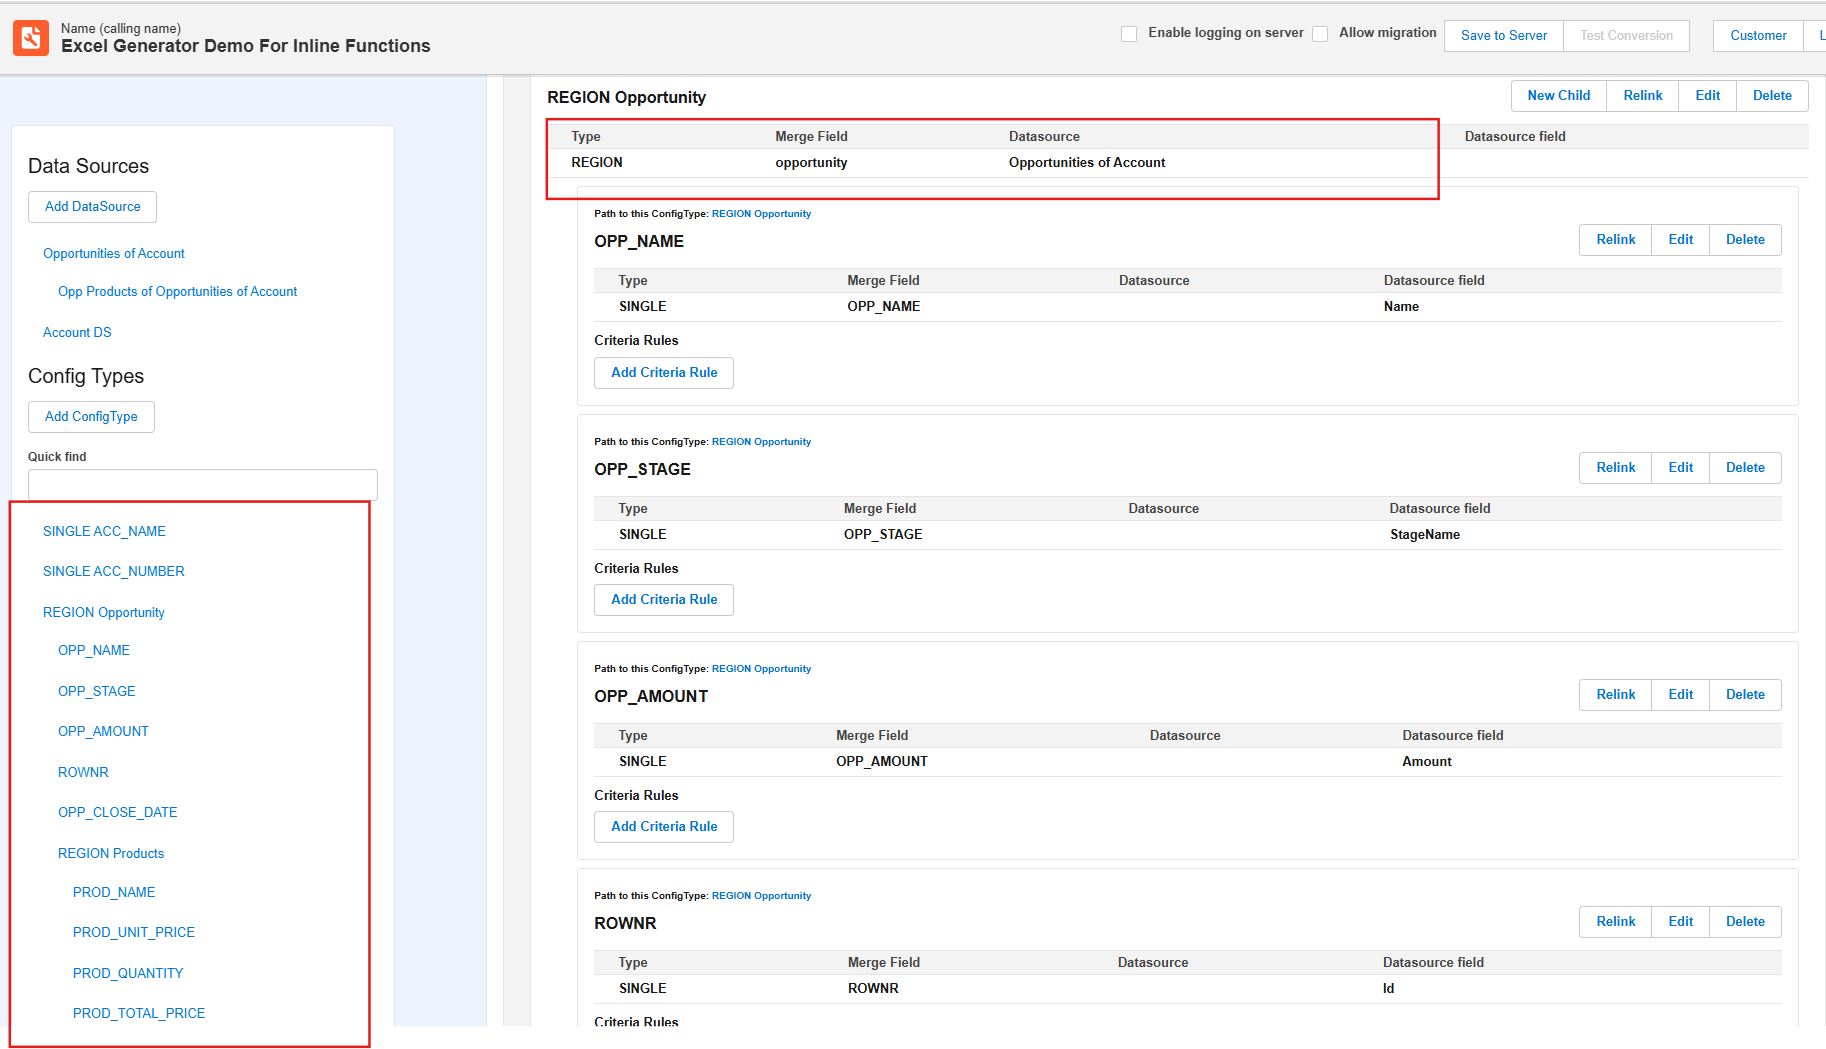1826x1049 pixels.
Task: Select PROD_UNIT_PRICE in sidebar list
Action: click(x=134, y=933)
